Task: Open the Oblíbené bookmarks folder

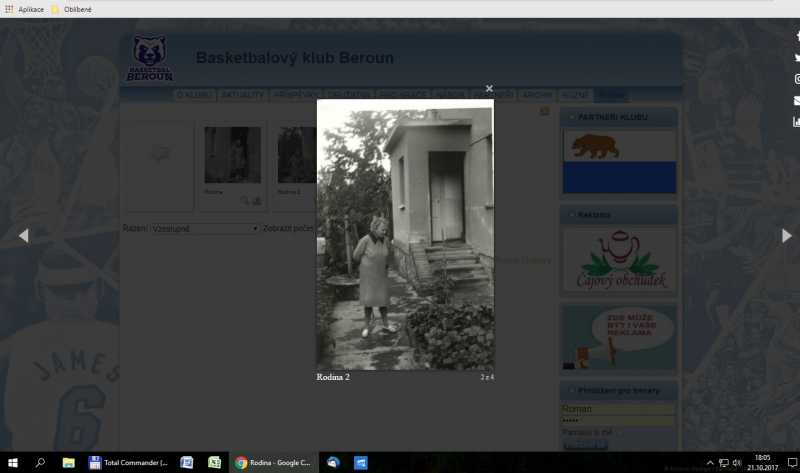Action: (x=71, y=9)
